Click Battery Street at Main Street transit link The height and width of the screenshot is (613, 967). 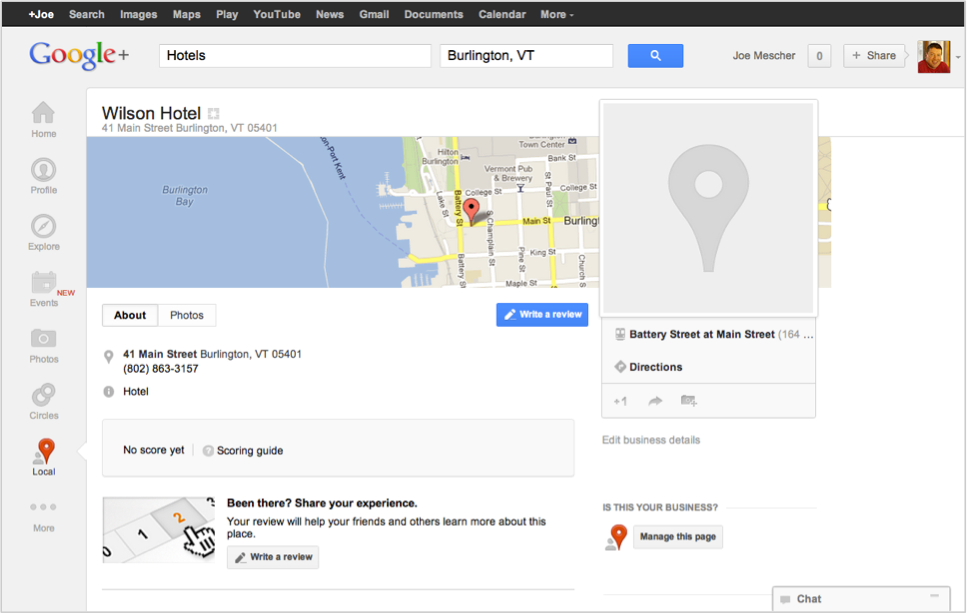[702, 334]
